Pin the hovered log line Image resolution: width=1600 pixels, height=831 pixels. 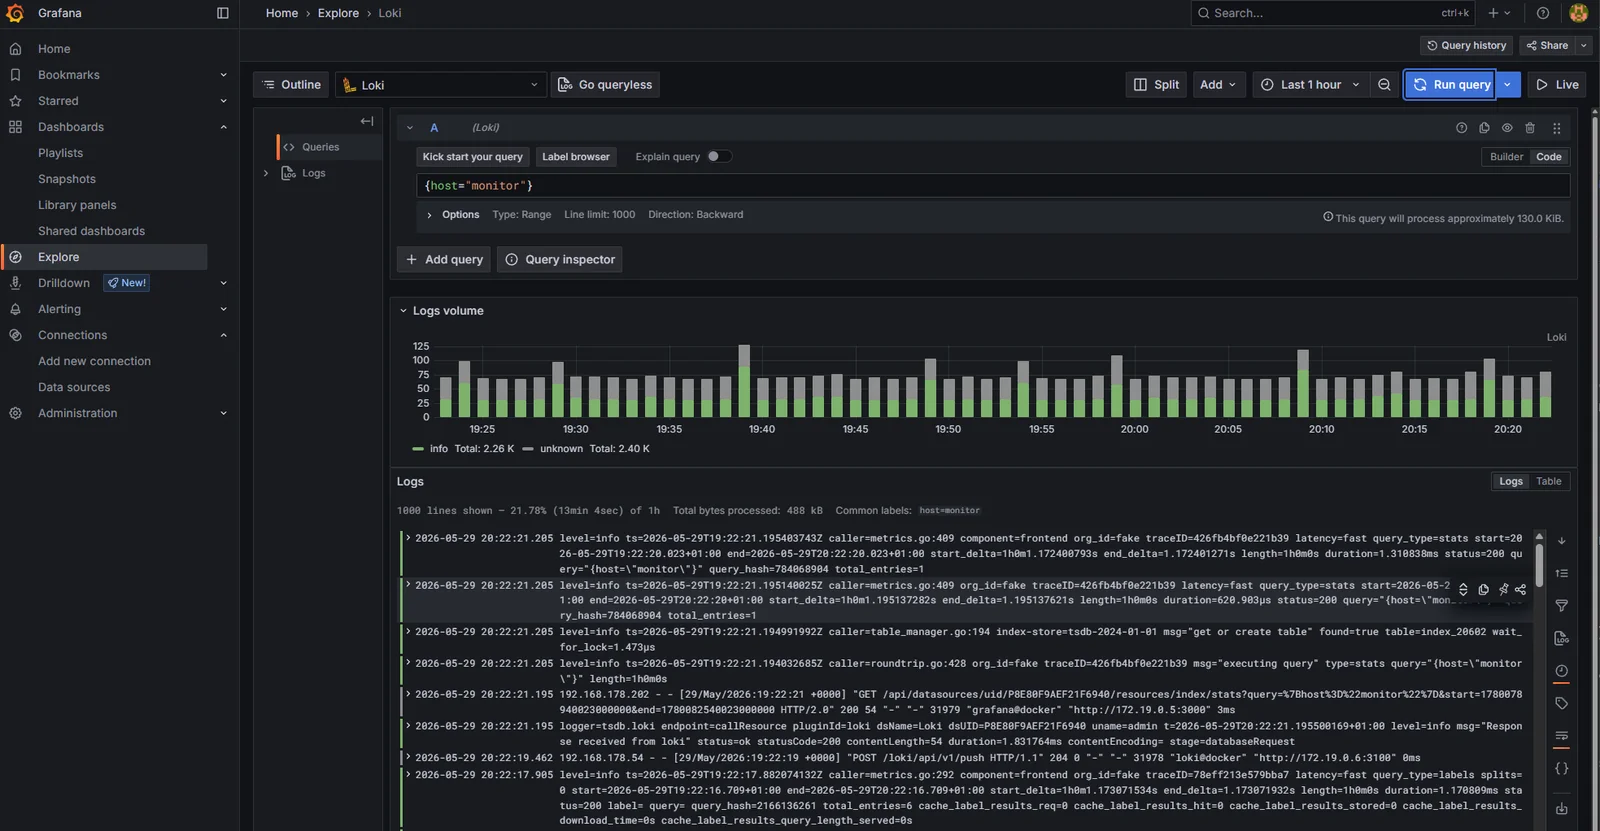pyautogui.click(x=1503, y=589)
